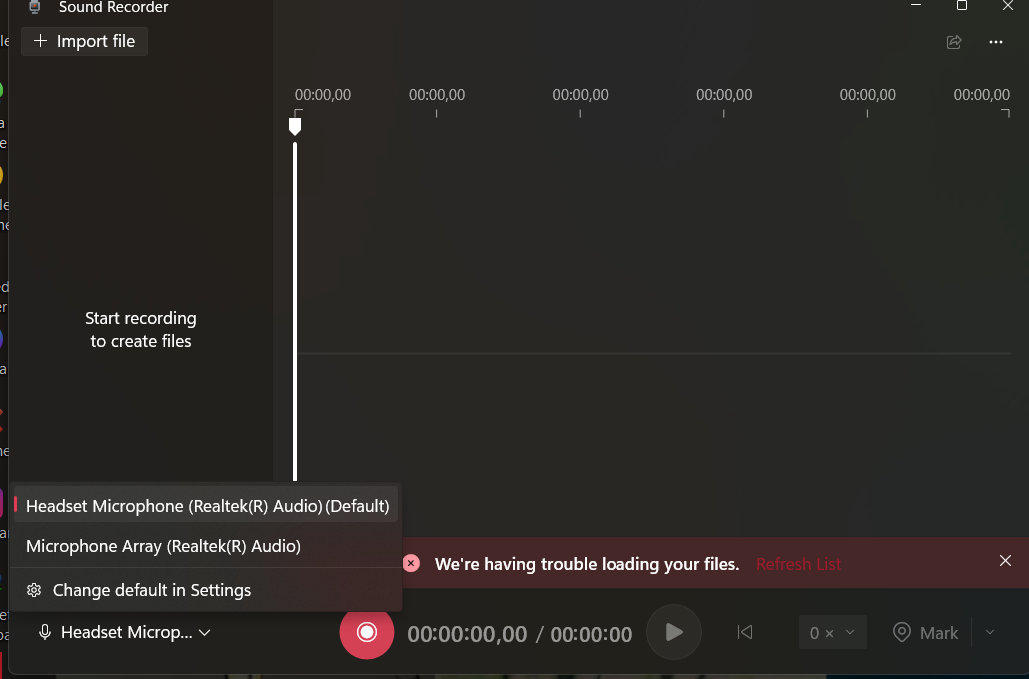Image resolution: width=1029 pixels, height=679 pixels.
Task: Start recording with the red record button
Action: point(366,632)
